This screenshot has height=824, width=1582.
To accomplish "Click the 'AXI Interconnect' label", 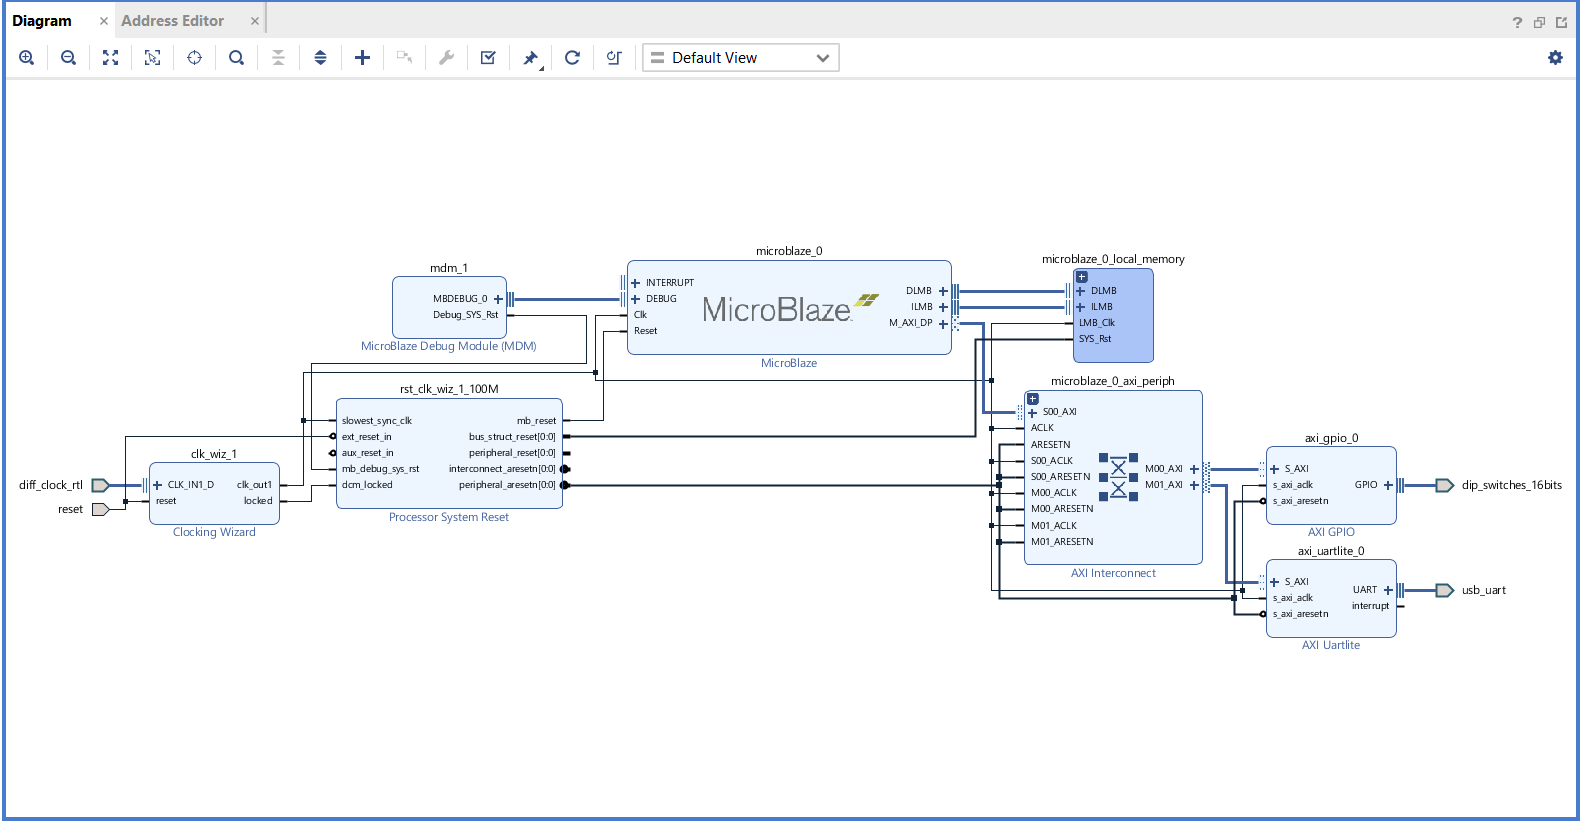I will click(1113, 573).
